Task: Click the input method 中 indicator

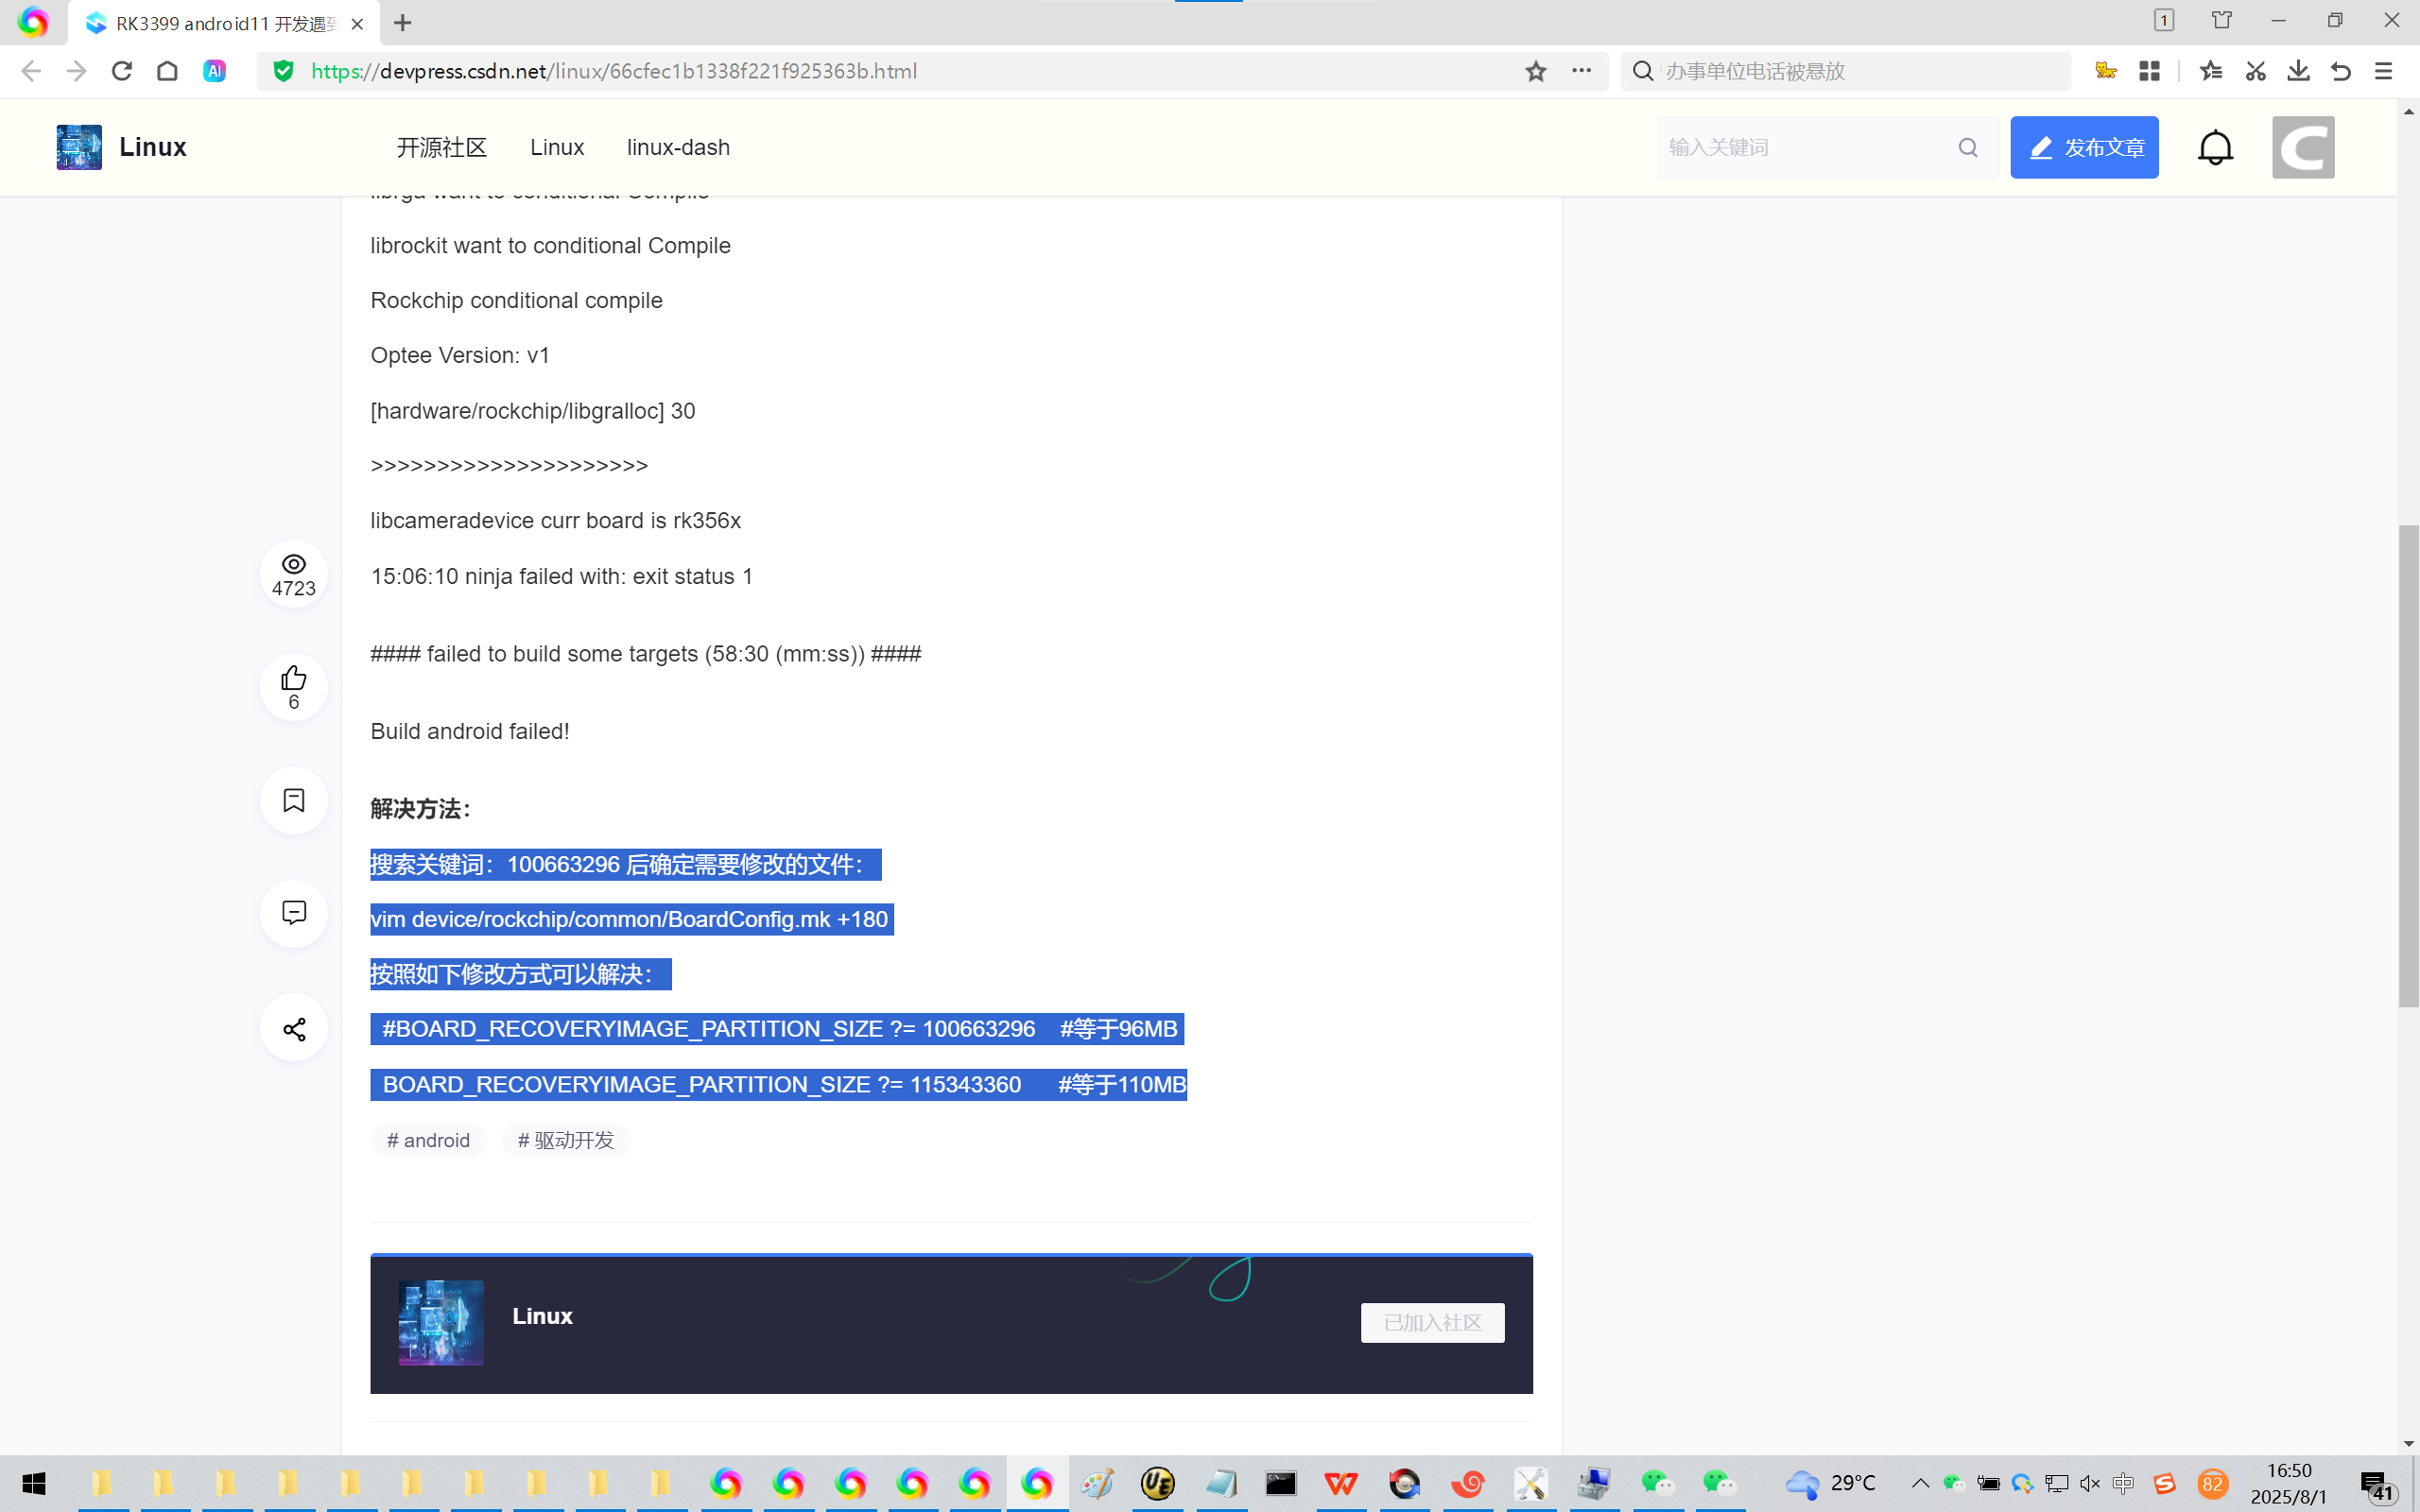Action: [x=2123, y=1483]
